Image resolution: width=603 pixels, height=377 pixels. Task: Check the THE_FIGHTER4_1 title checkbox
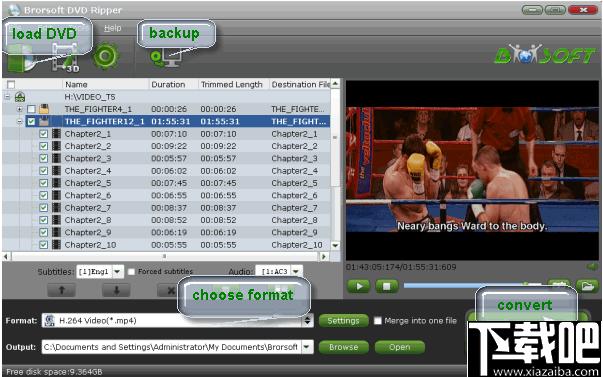click(x=31, y=109)
